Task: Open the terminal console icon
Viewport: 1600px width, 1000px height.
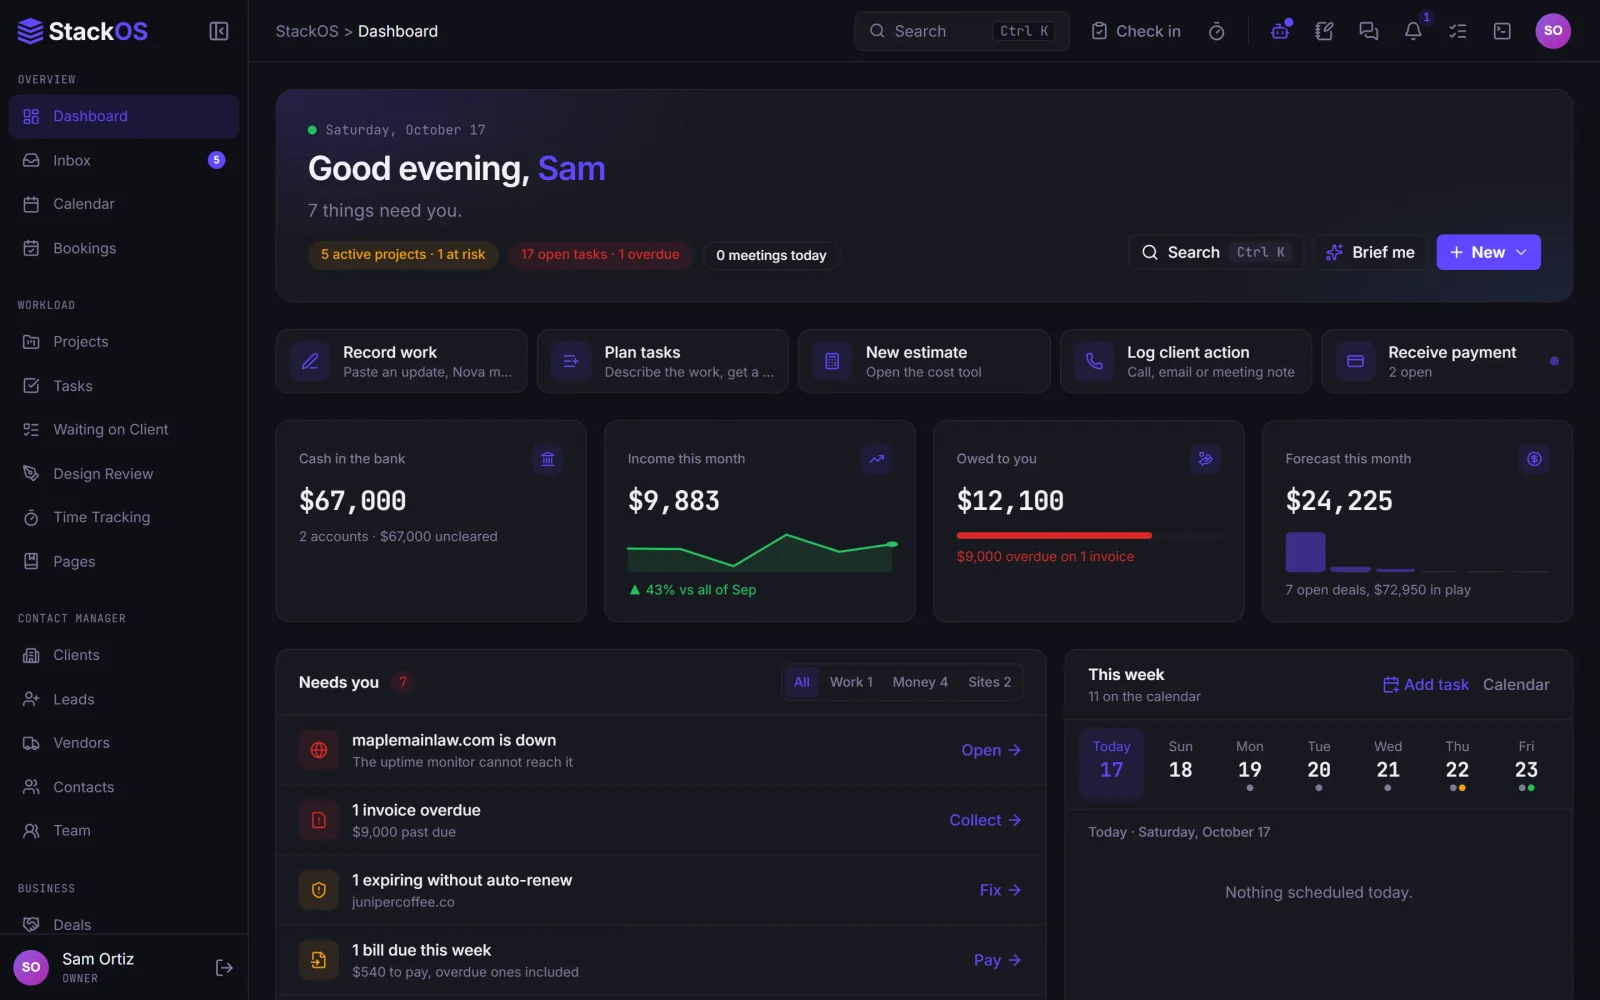Action: click(1502, 31)
